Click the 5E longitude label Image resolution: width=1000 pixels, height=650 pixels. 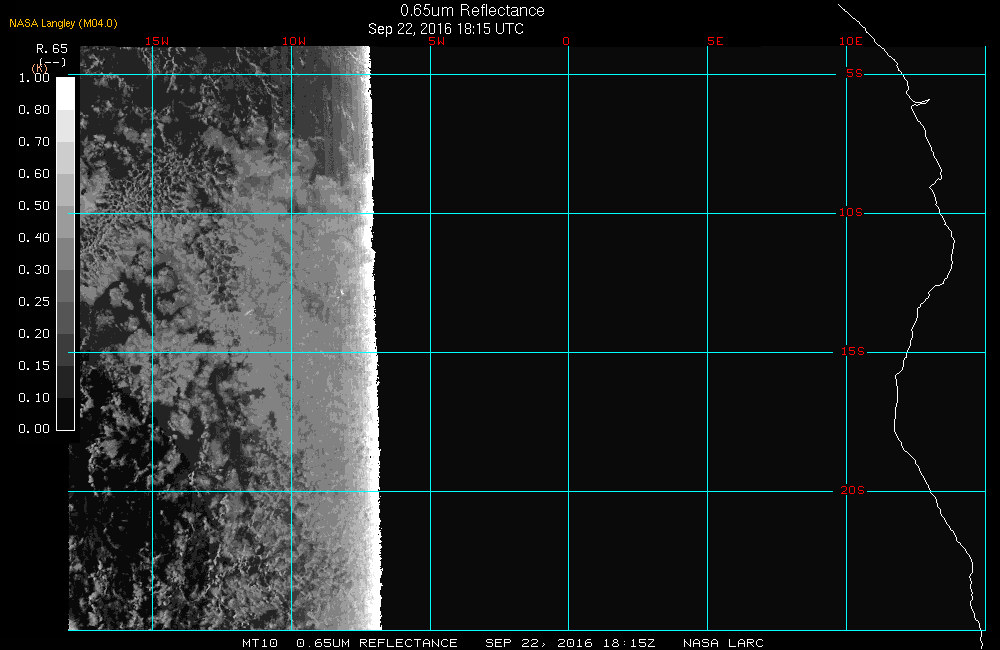pyautogui.click(x=715, y=41)
